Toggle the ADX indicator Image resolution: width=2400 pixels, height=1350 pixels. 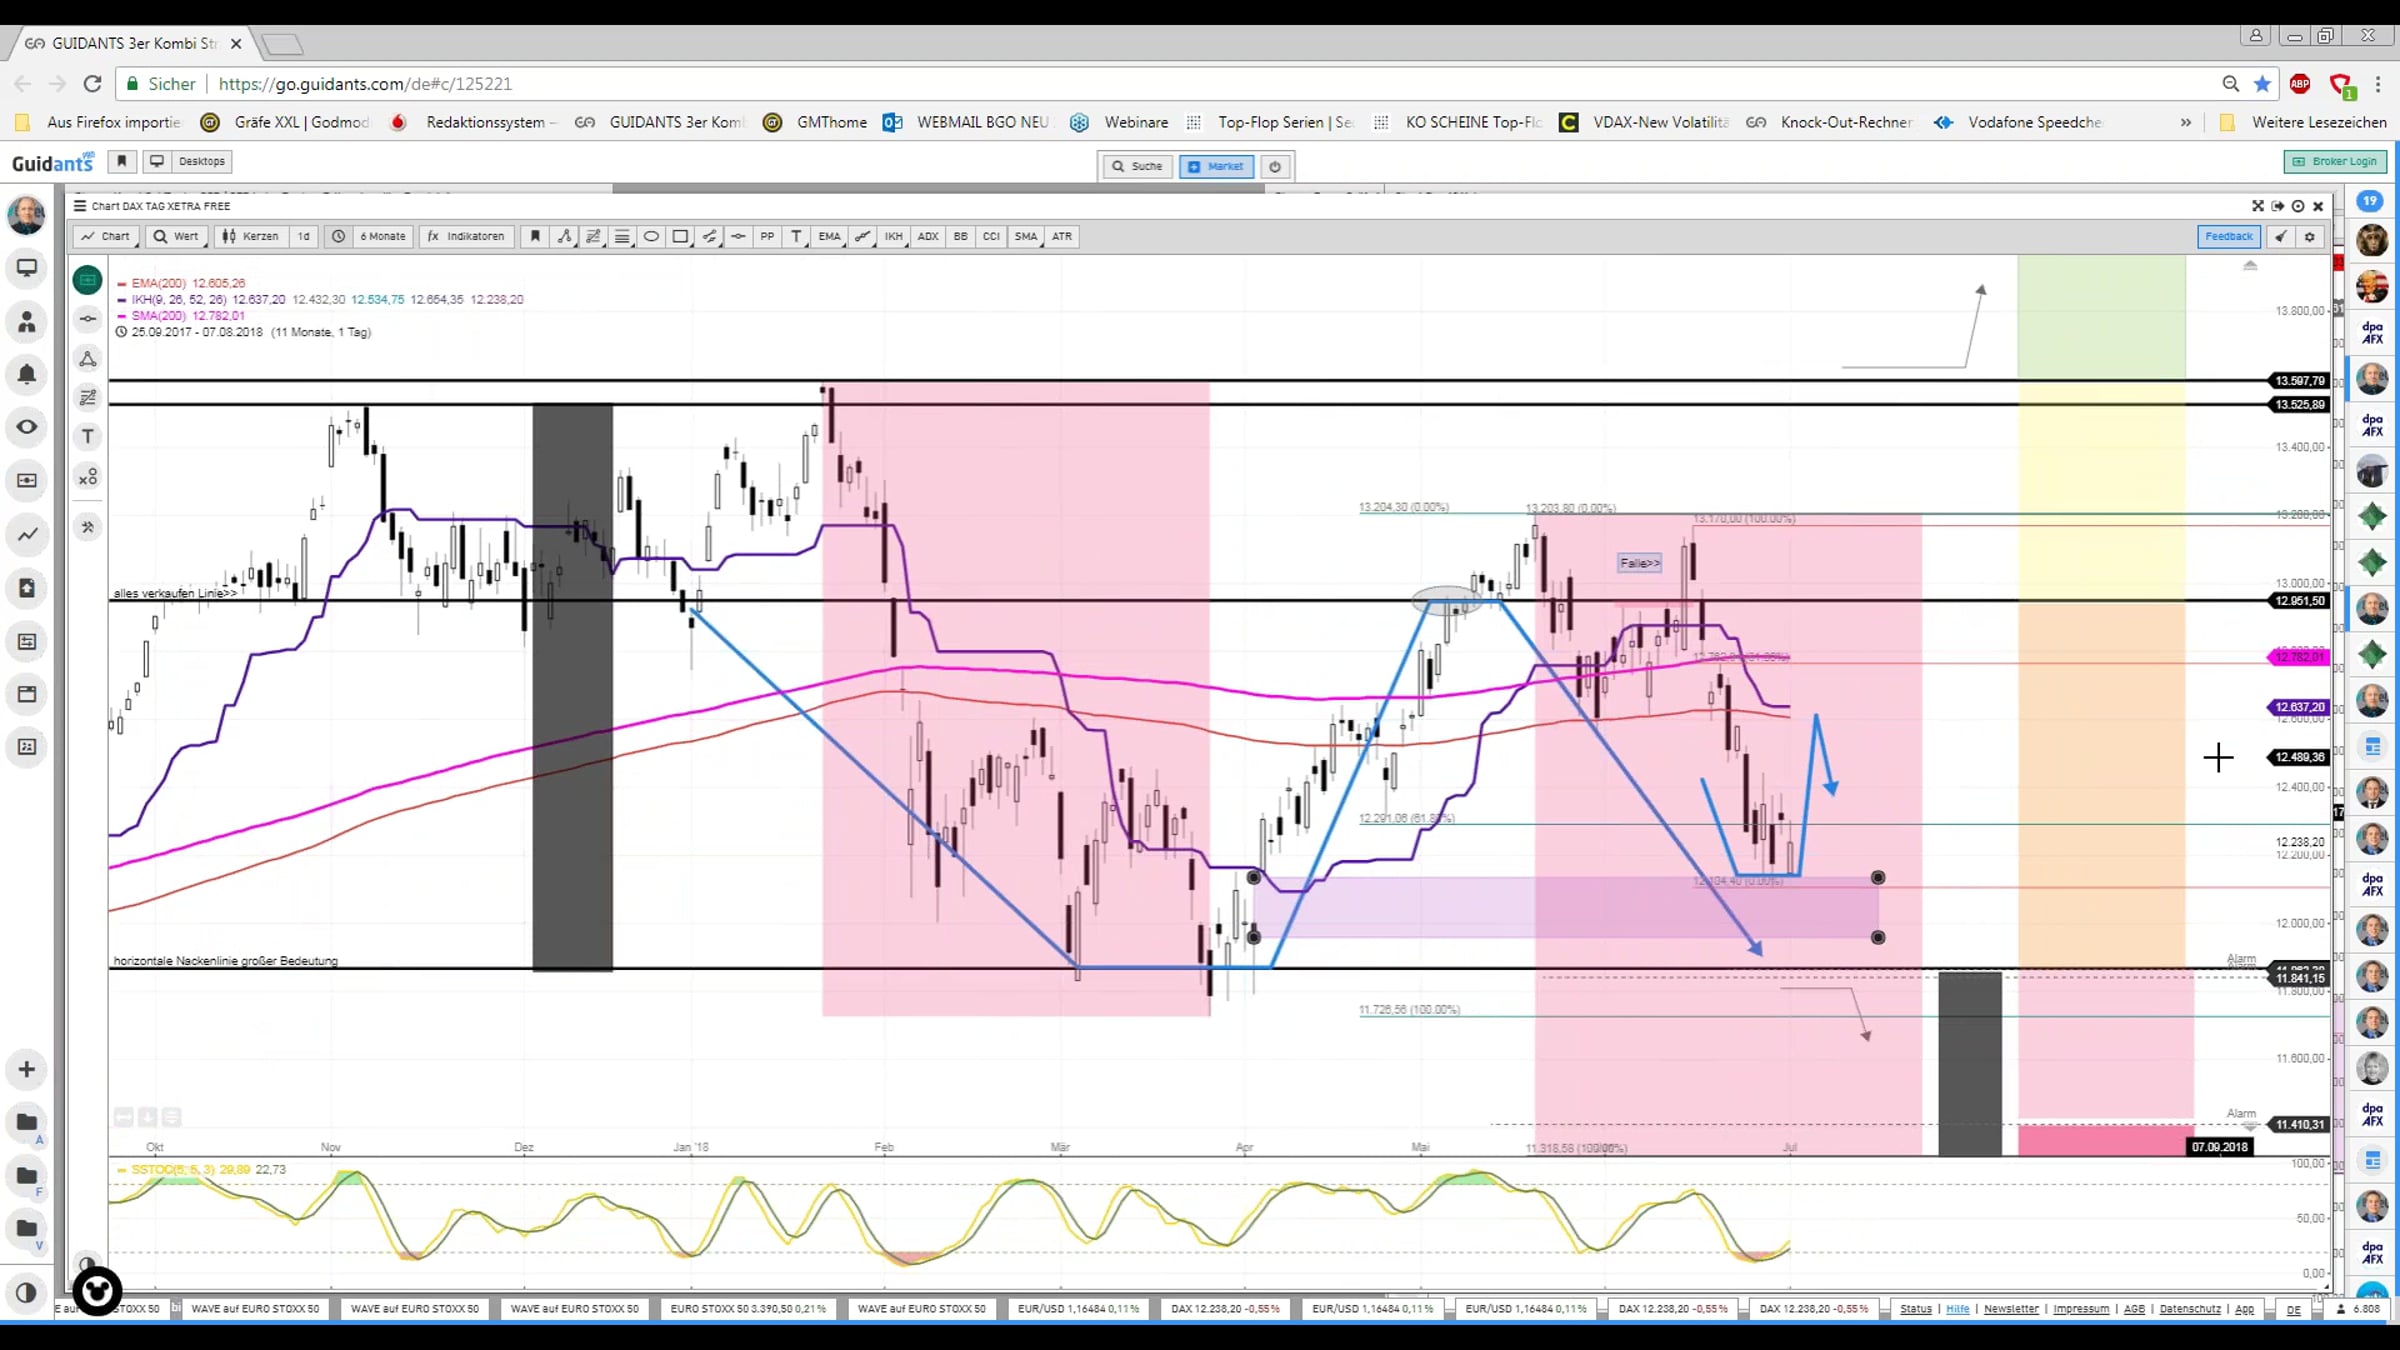928,236
